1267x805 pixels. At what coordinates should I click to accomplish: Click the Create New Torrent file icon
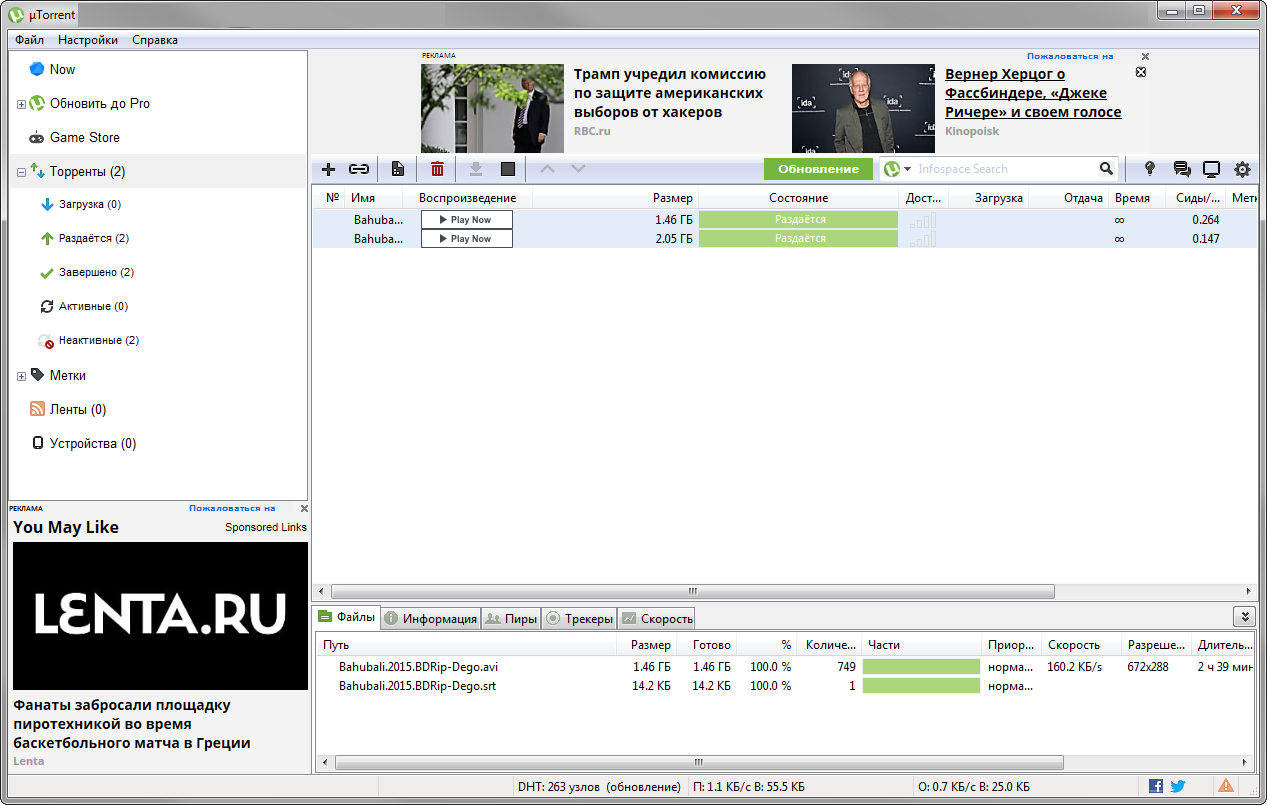[x=398, y=169]
